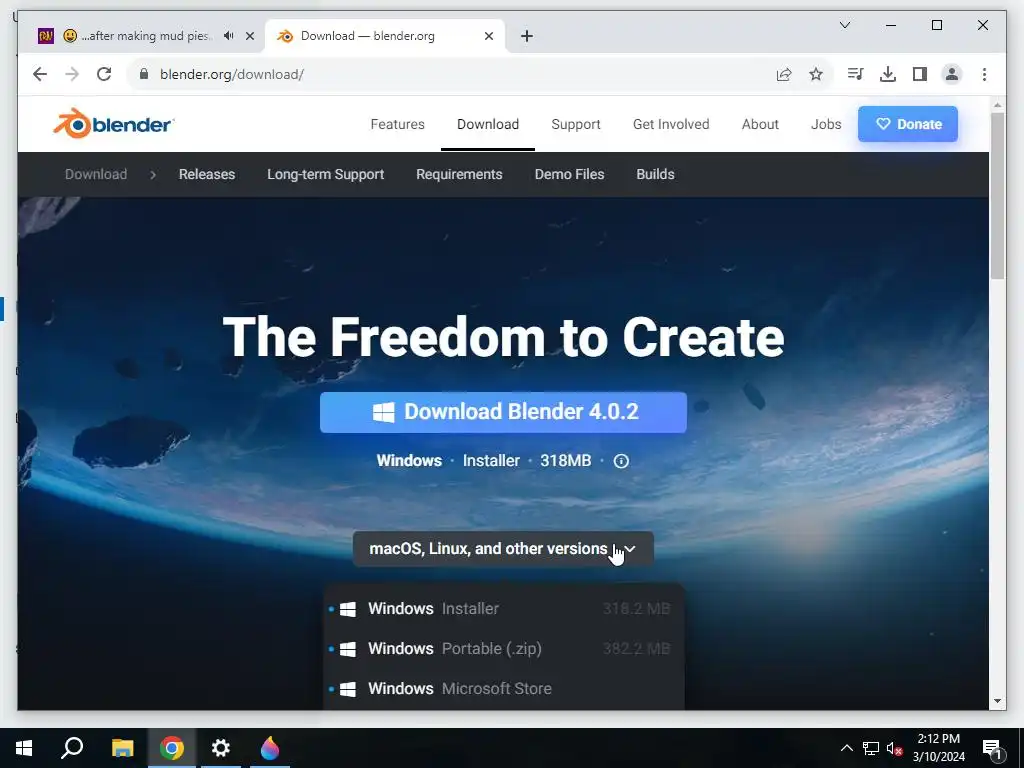The height and width of the screenshot is (768, 1024).
Task: Close the mud pies tab
Action: pyautogui.click(x=249, y=36)
